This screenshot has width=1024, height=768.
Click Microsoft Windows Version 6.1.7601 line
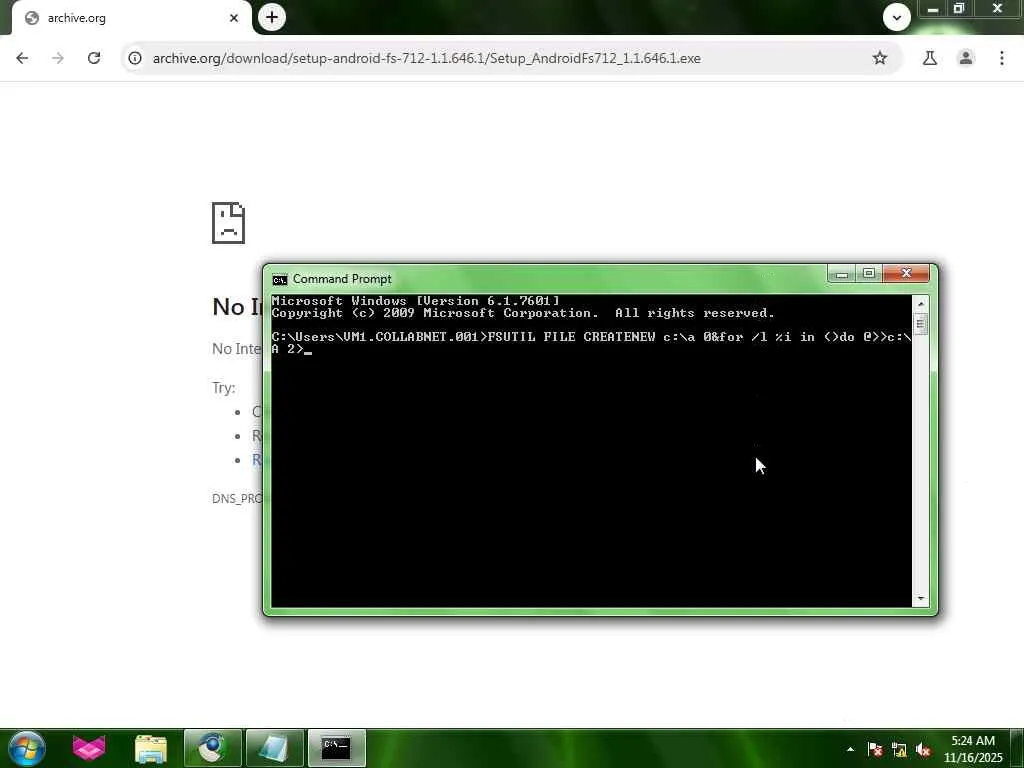415,301
